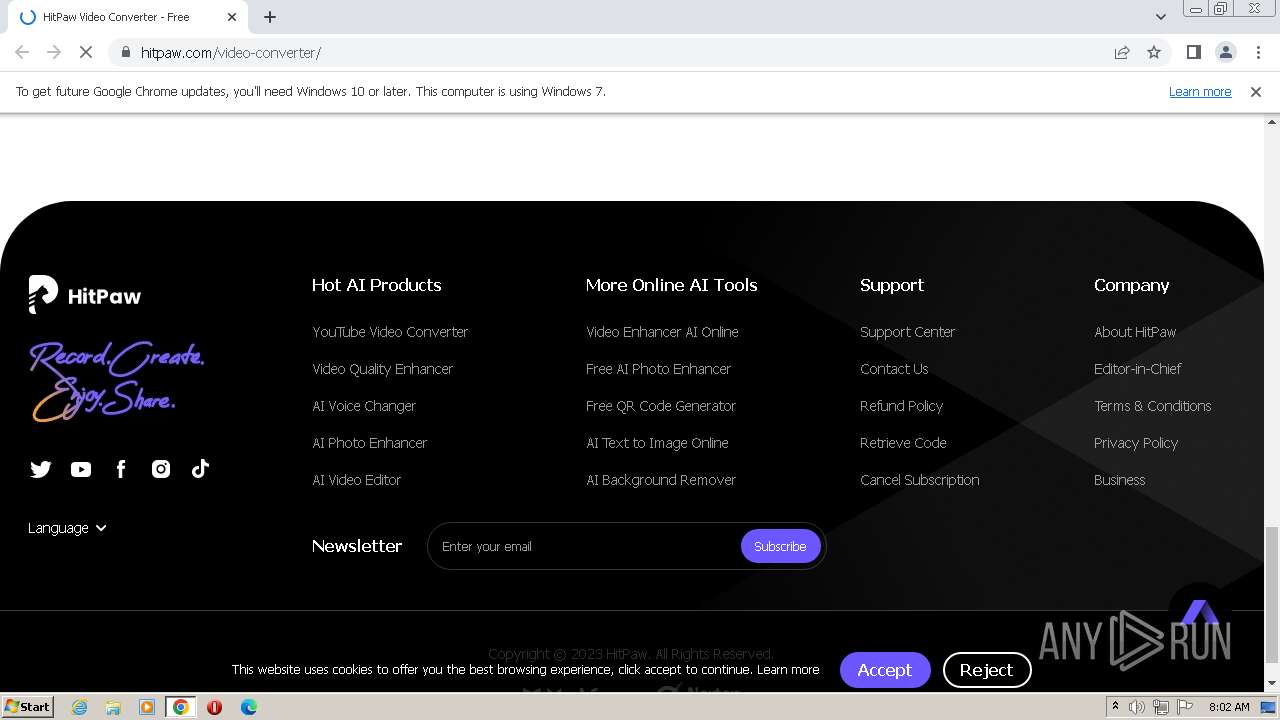
Task: Dismiss the Chrome update notice
Action: pyautogui.click(x=1256, y=91)
